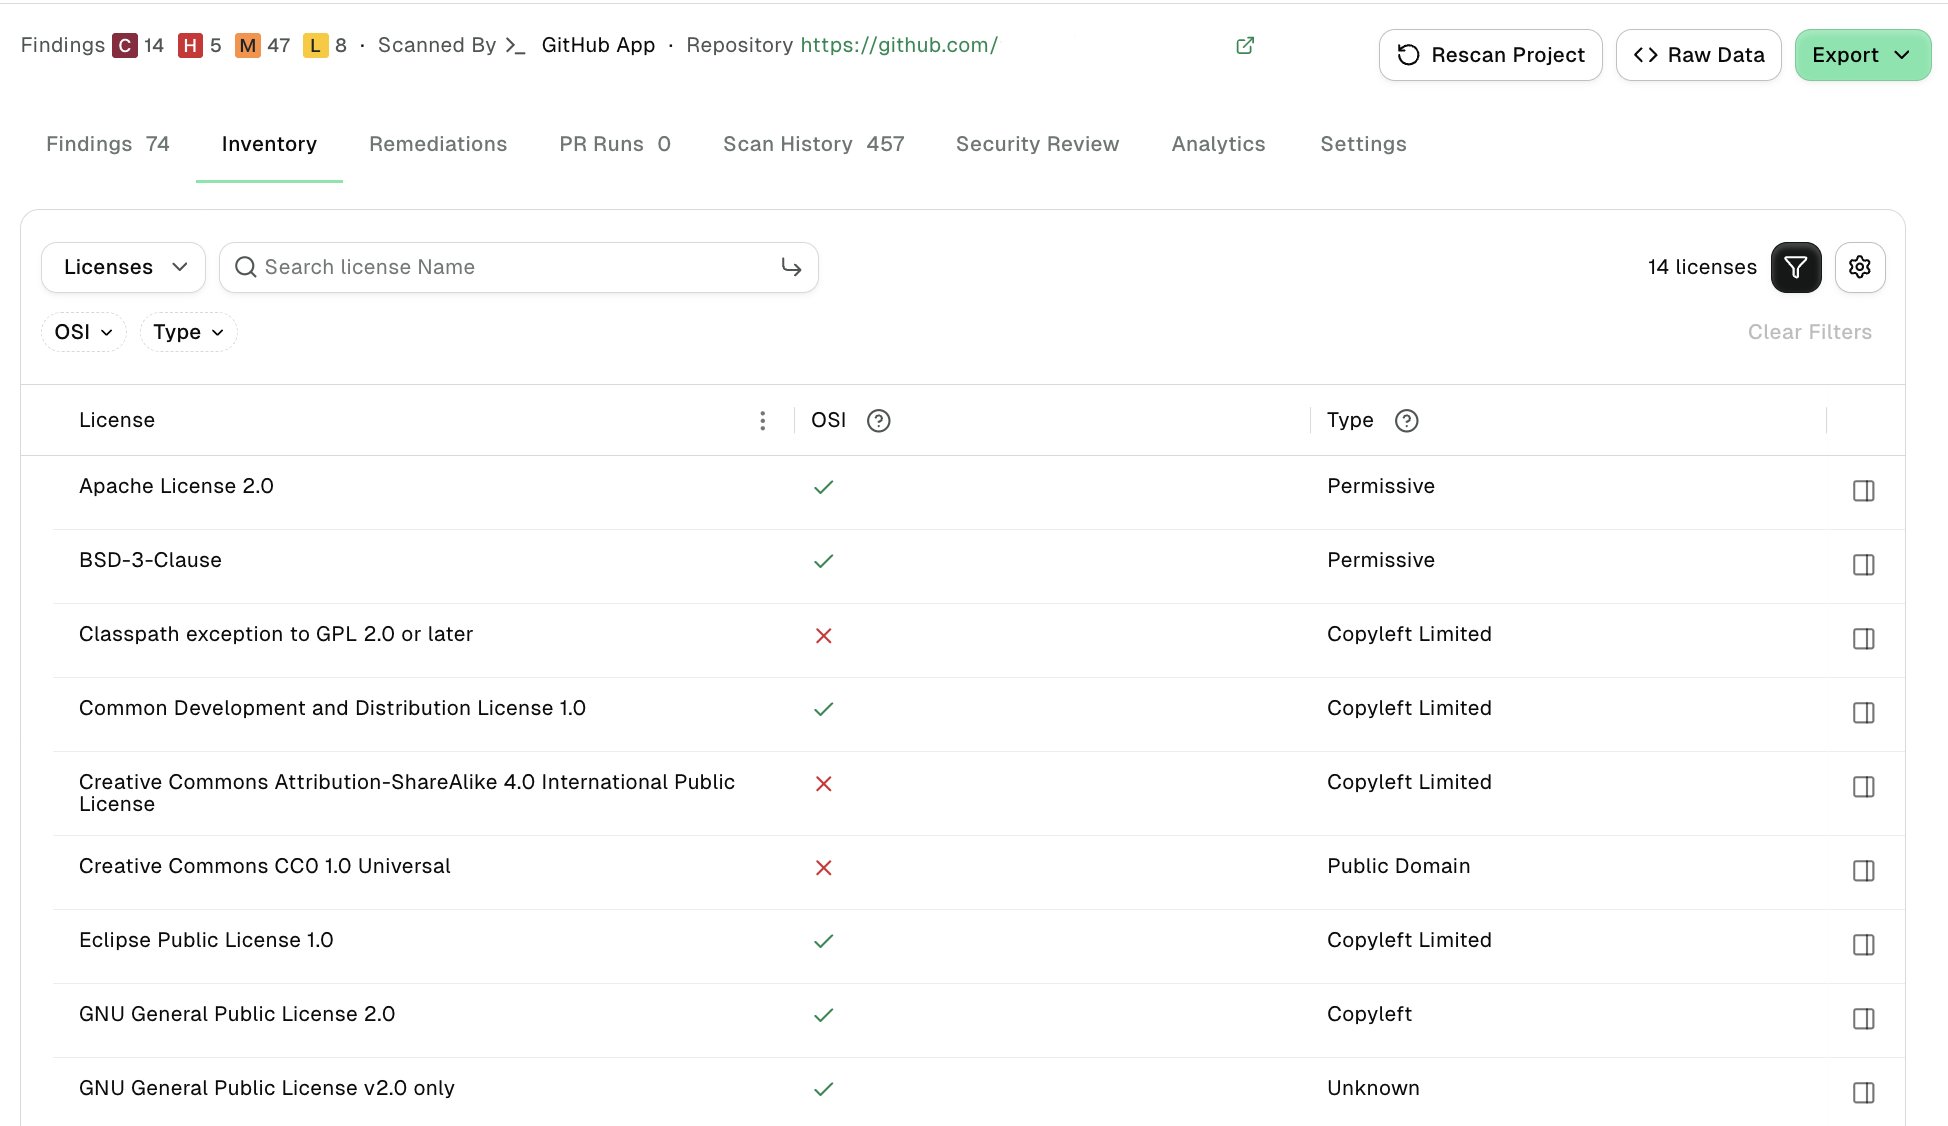Open side panel for Creative Commons CC0 row

click(x=1863, y=870)
